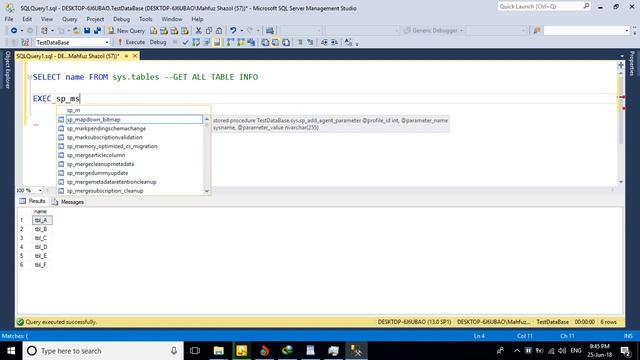This screenshot has width=640, height=360.
Task: Open File Explorer from the taskbar
Action: pos(219,351)
